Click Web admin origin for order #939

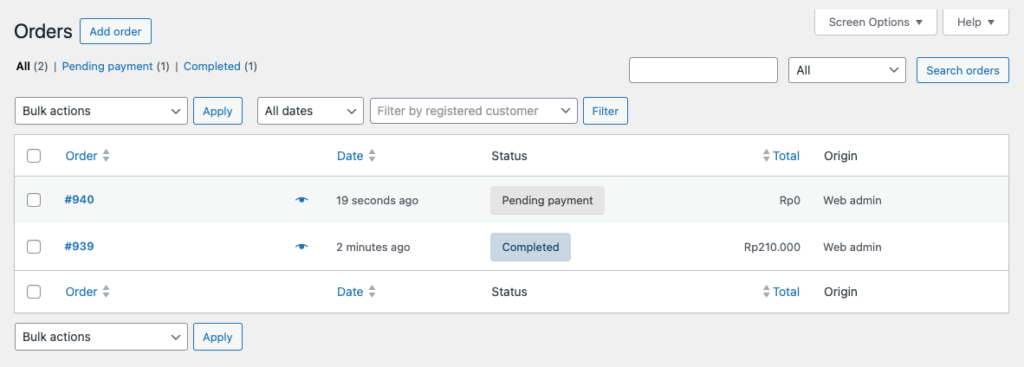click(x=852, y=247)
